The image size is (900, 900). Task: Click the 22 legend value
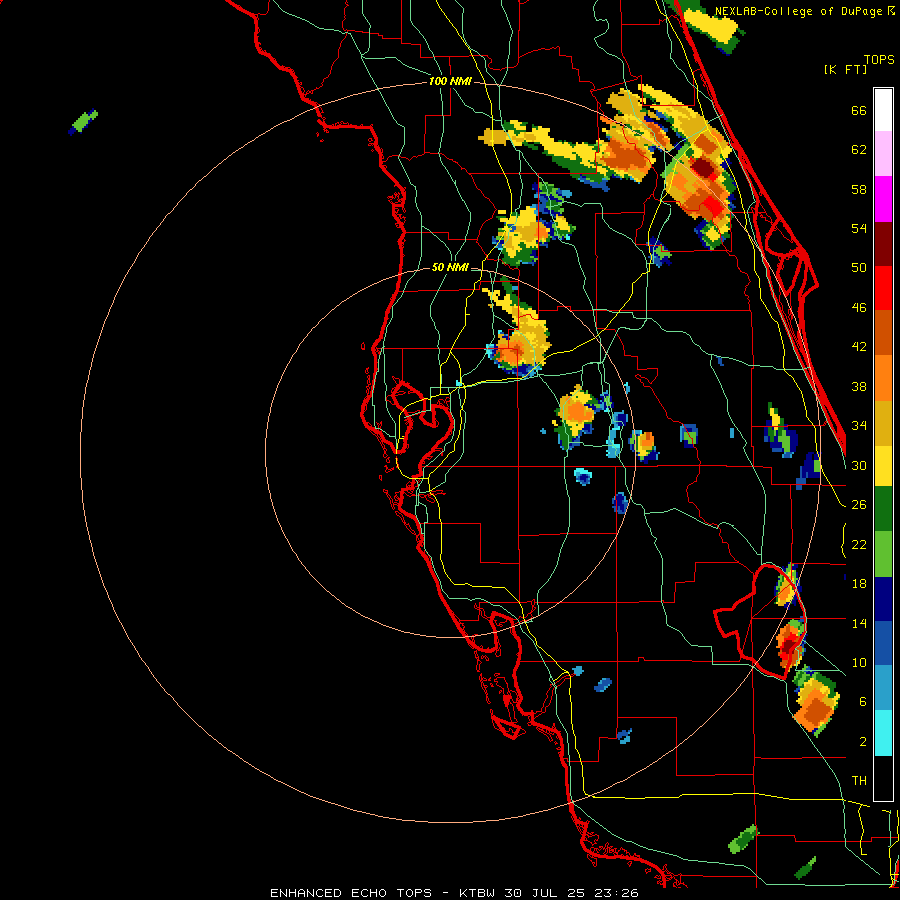click(x=859, y=544)
